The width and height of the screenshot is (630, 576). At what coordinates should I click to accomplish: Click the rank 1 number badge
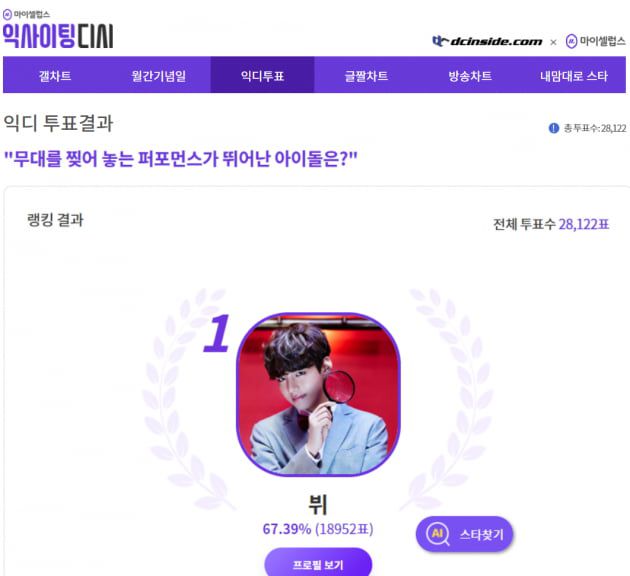tap(217, 333)
